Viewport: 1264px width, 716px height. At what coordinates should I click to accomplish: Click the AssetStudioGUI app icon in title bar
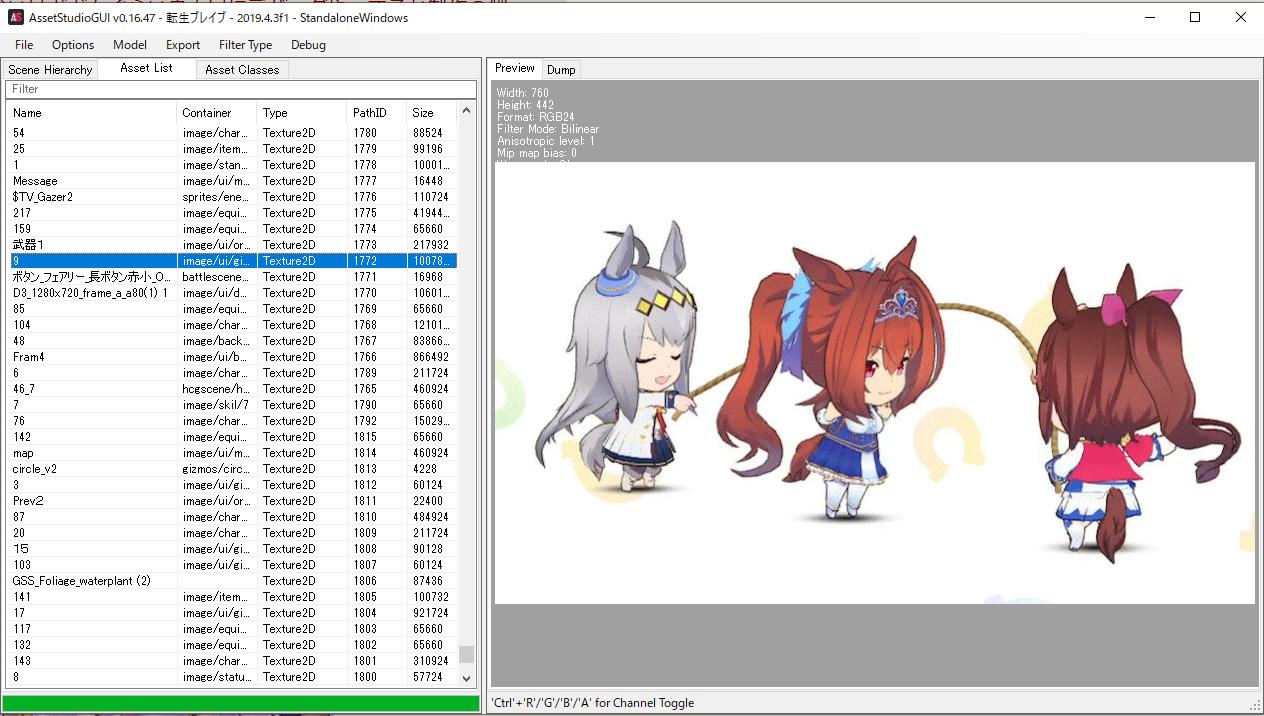pyautogui.click(x=16, y=17)
